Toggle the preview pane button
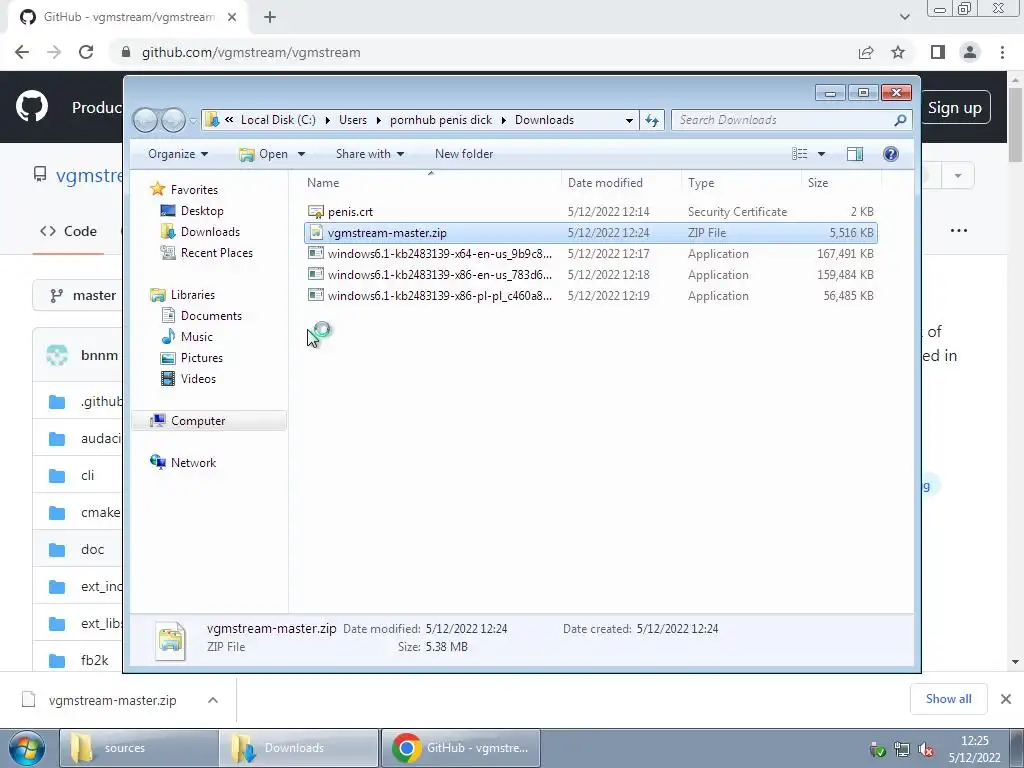1024x768 pixels. click(x=854, y=154)
